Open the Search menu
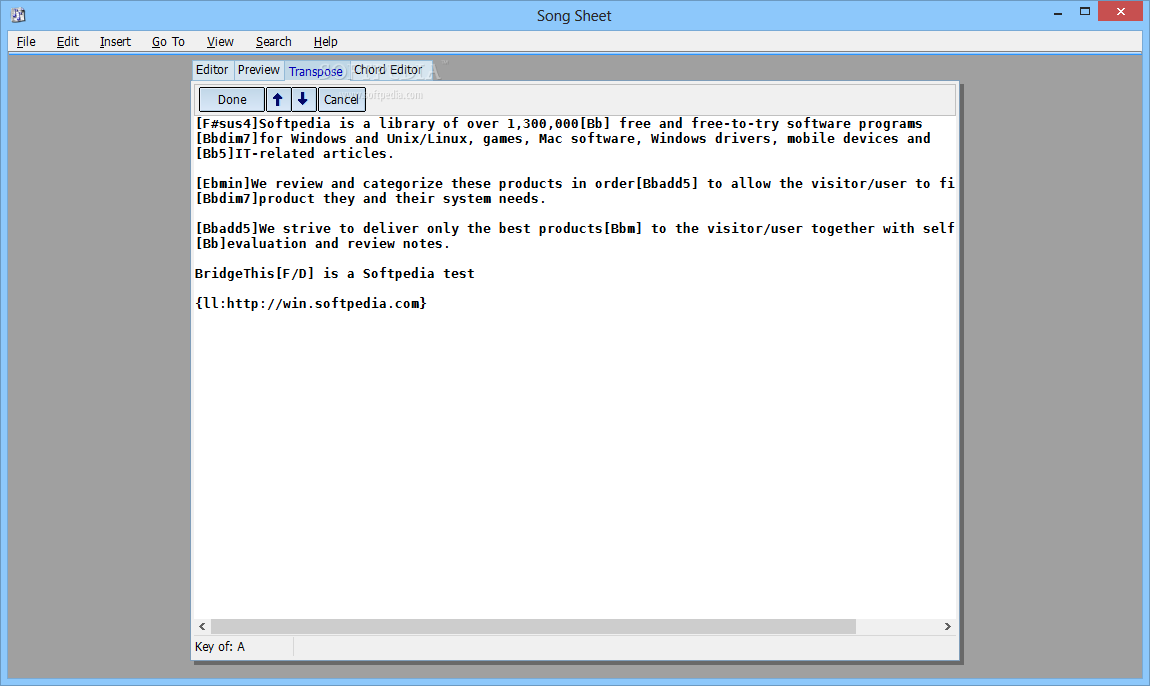This screenshot has width=1150, height=686. (x=274, y=42)
